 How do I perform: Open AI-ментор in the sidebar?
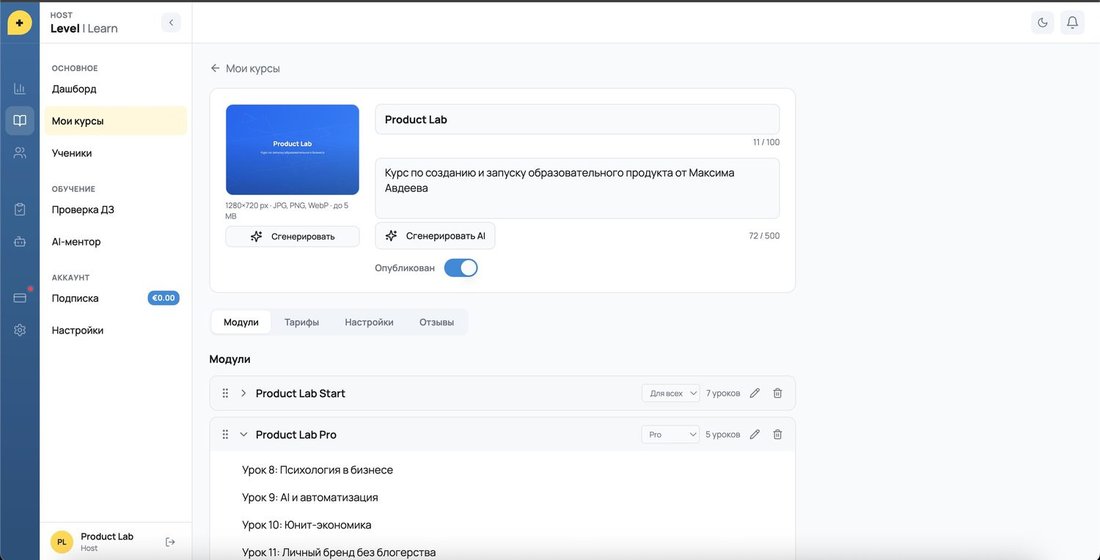click(116, 241)
